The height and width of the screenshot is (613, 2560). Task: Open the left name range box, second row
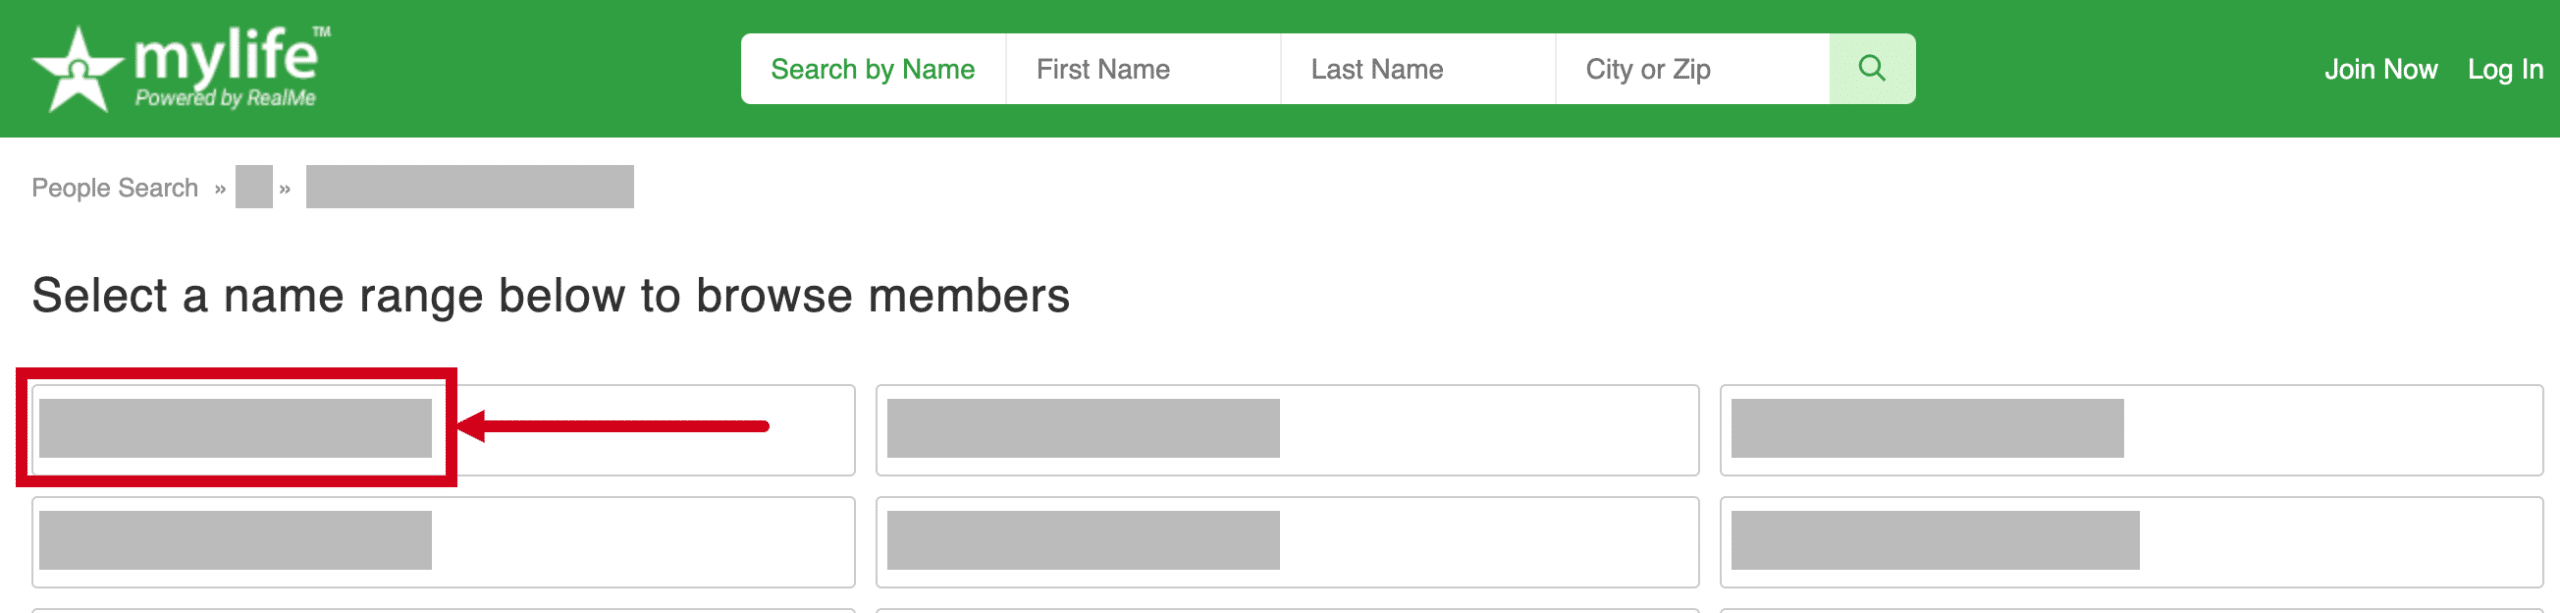point(443,542)
